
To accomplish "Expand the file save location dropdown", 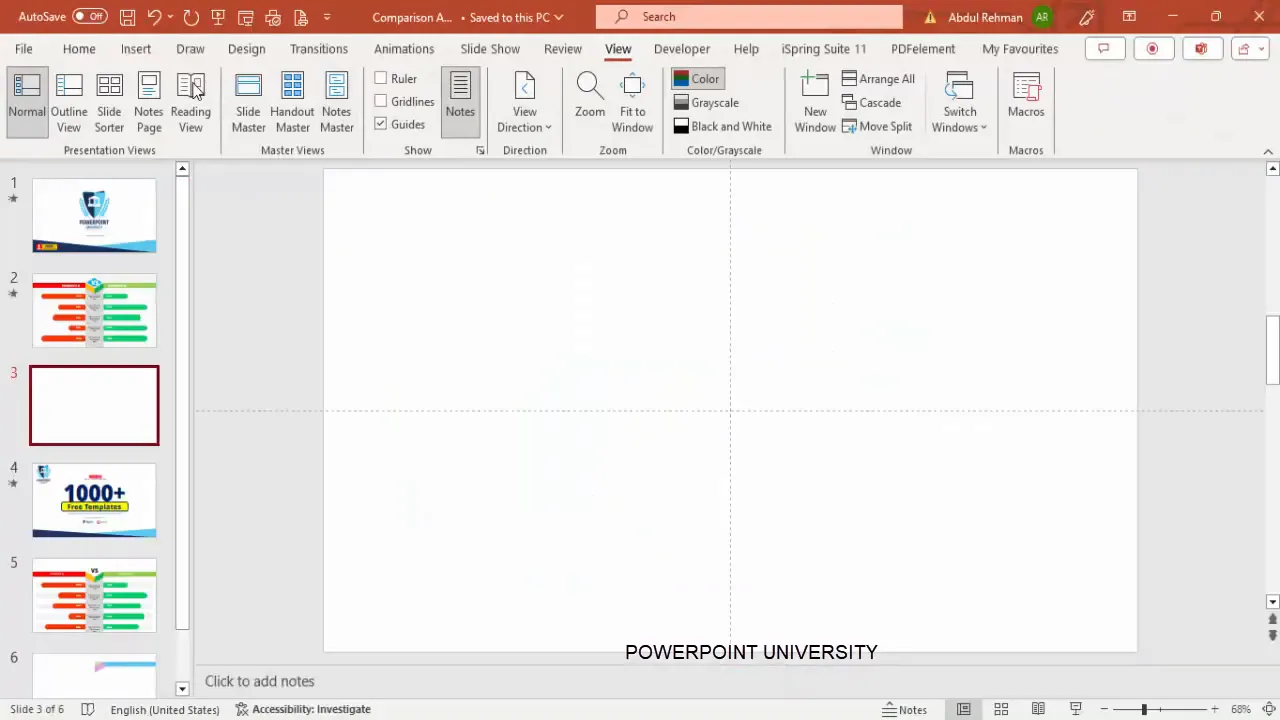I will [558, 17].
